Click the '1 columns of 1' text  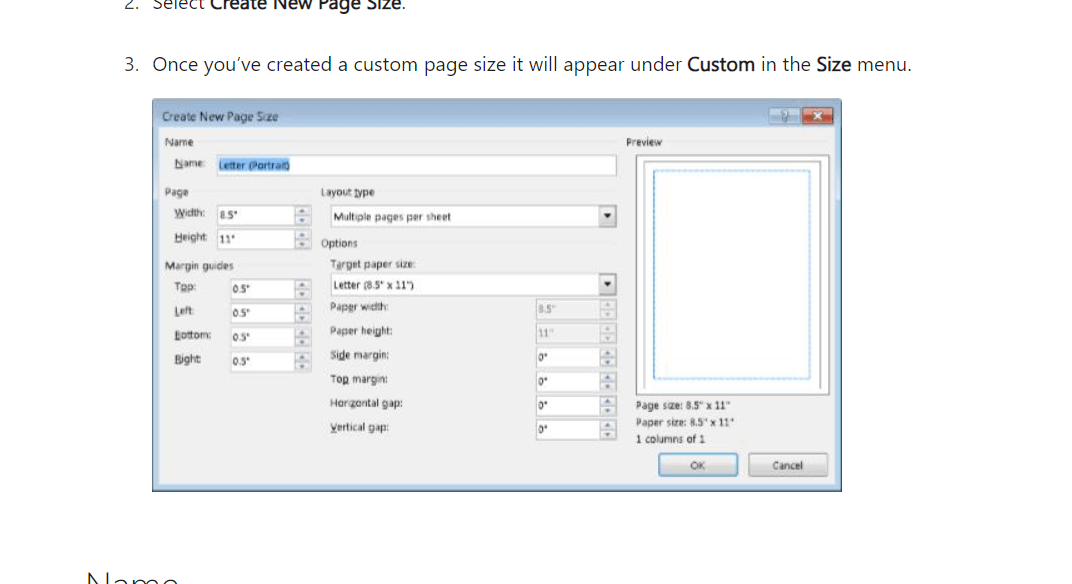click(670, 439)
